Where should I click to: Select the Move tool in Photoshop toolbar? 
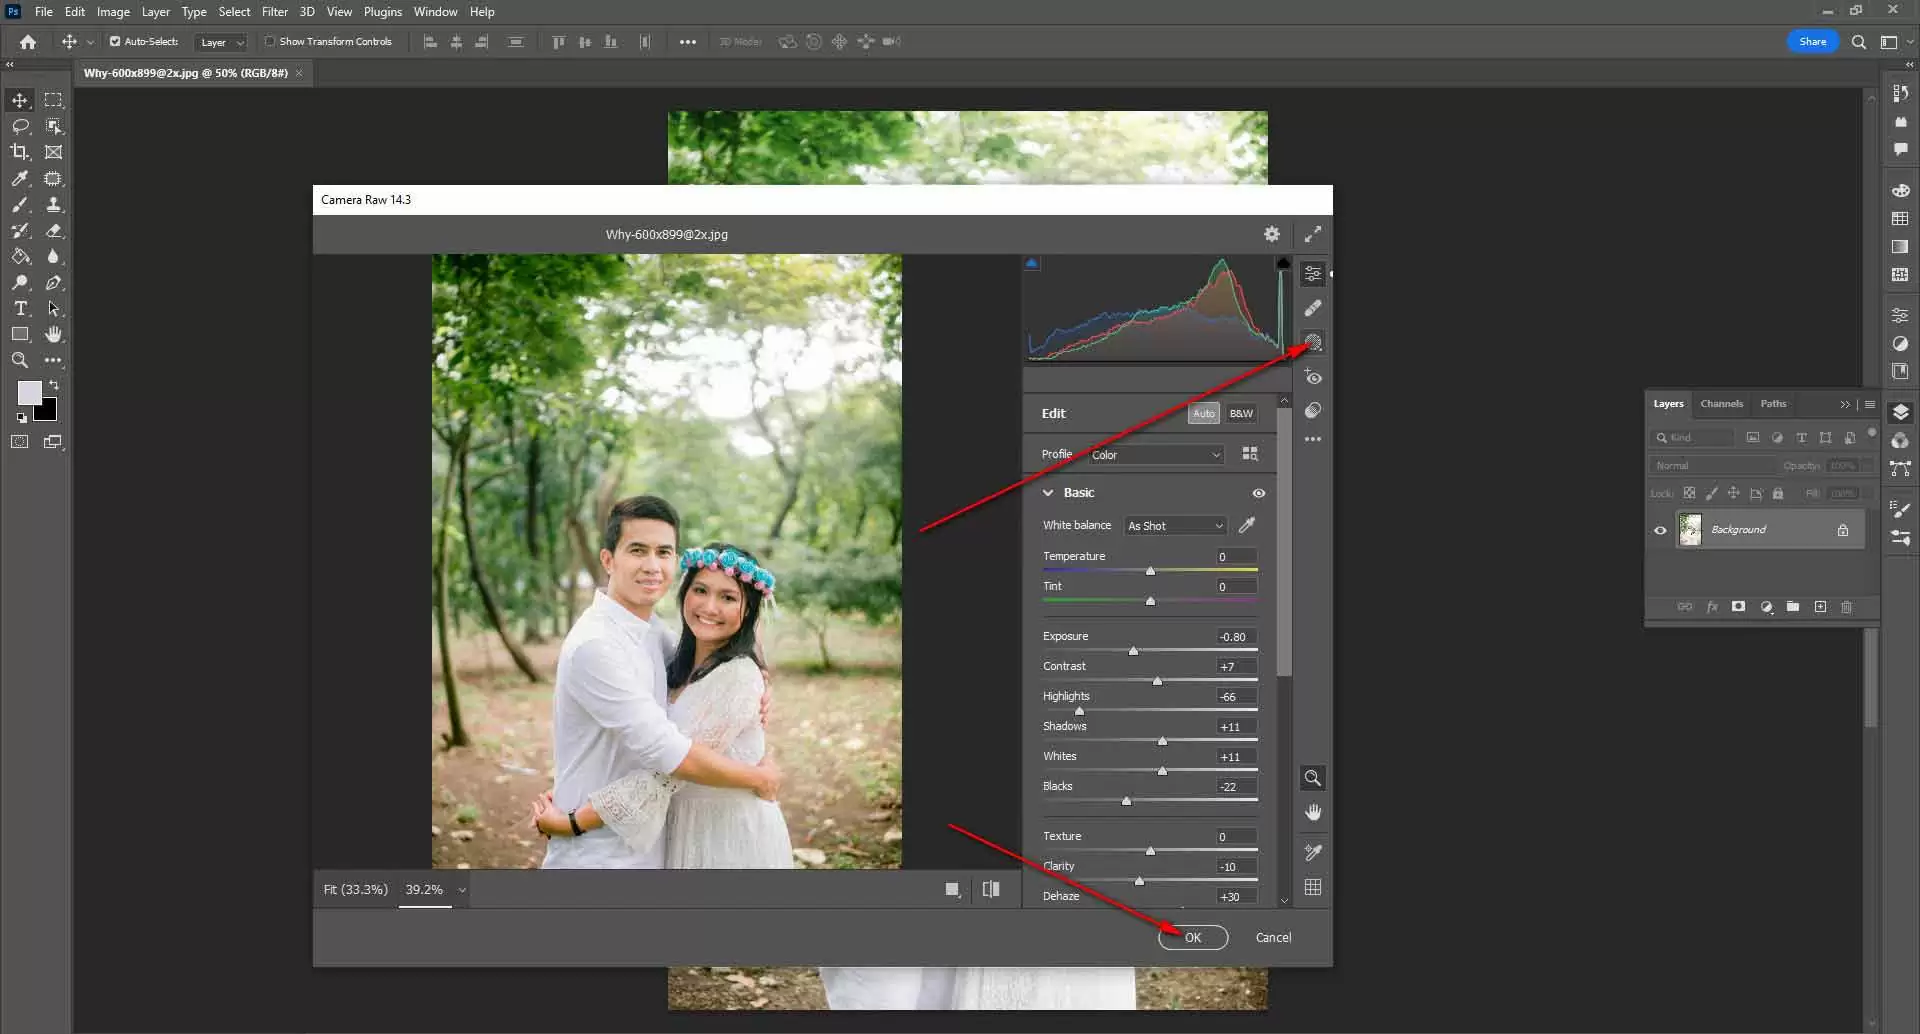pyautogui.click(x=20, y=100)
